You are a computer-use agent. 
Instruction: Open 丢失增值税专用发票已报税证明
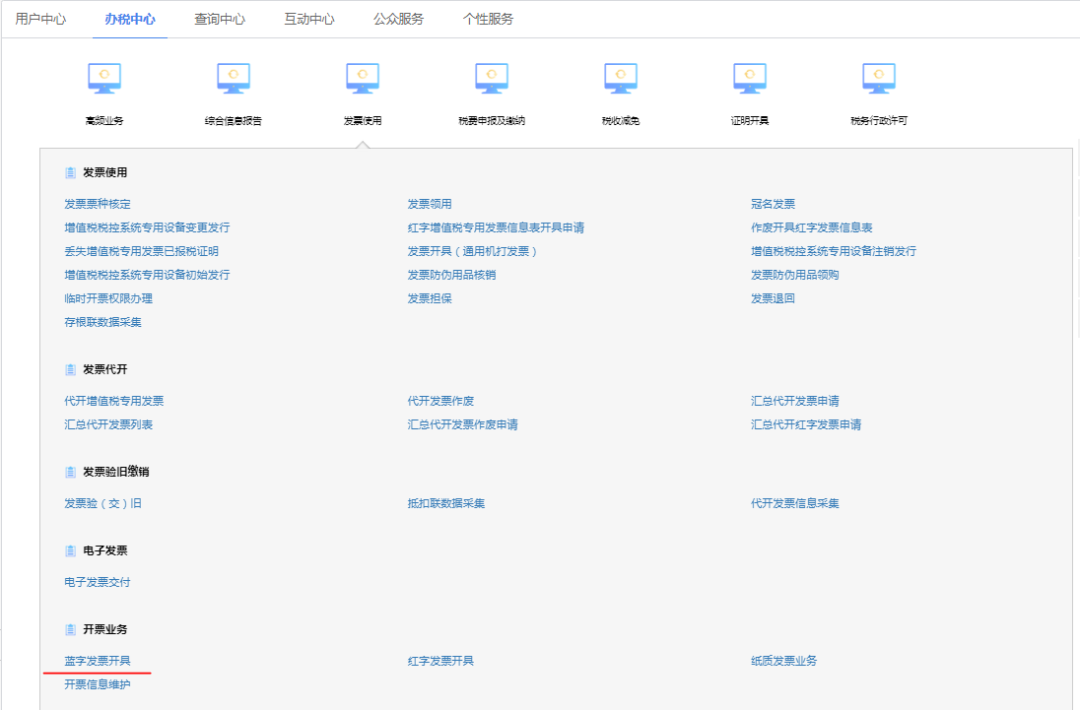point(141,251)
